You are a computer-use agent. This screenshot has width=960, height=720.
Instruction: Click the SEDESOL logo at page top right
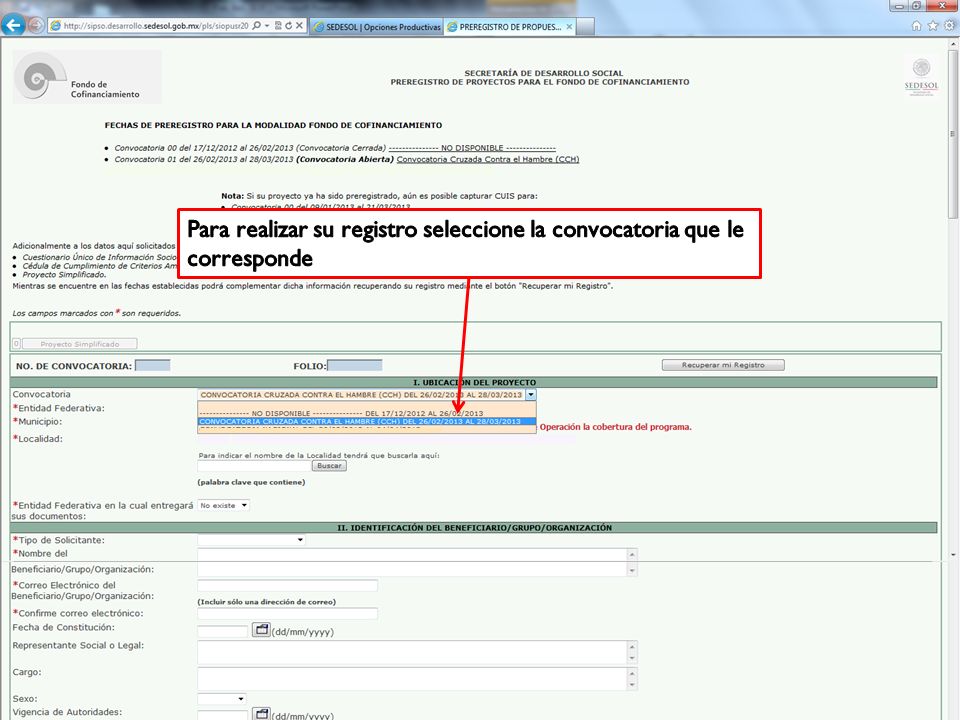921,76
